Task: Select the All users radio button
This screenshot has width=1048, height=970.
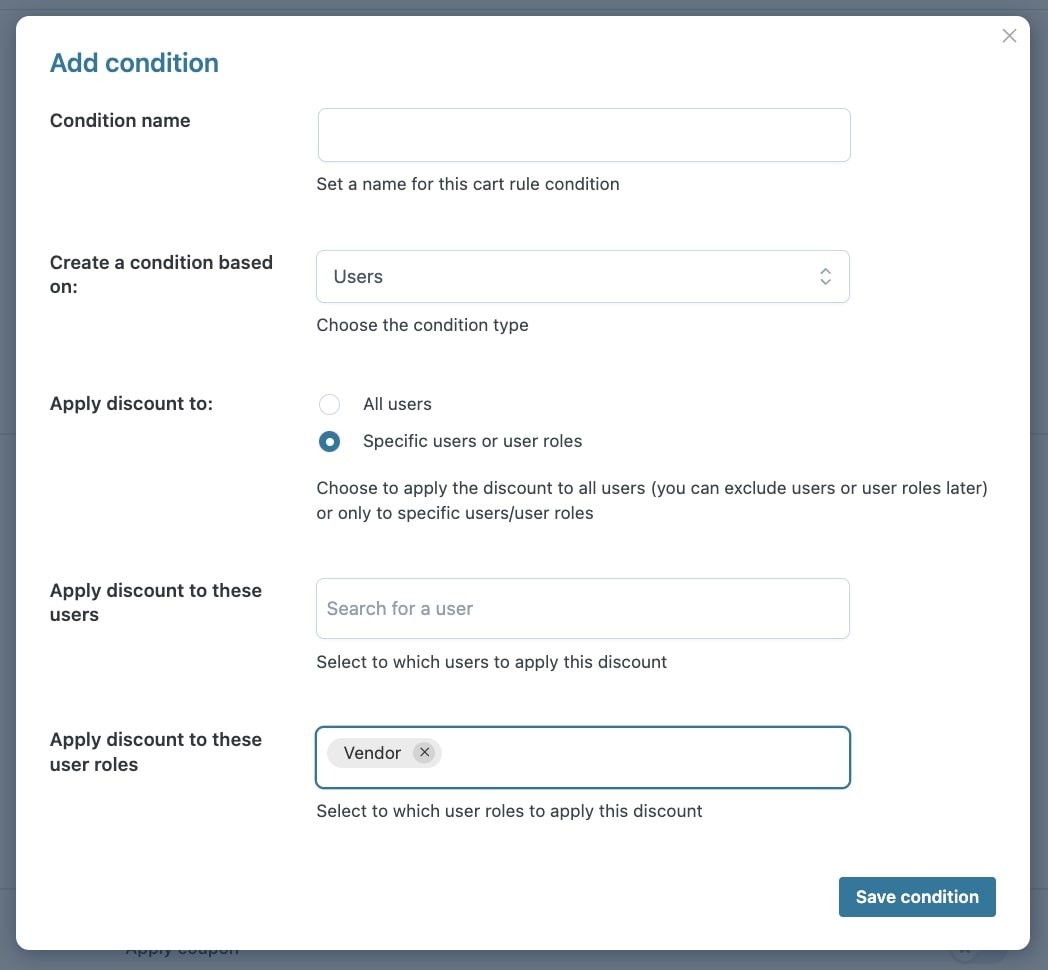Action: click(329, 404)
